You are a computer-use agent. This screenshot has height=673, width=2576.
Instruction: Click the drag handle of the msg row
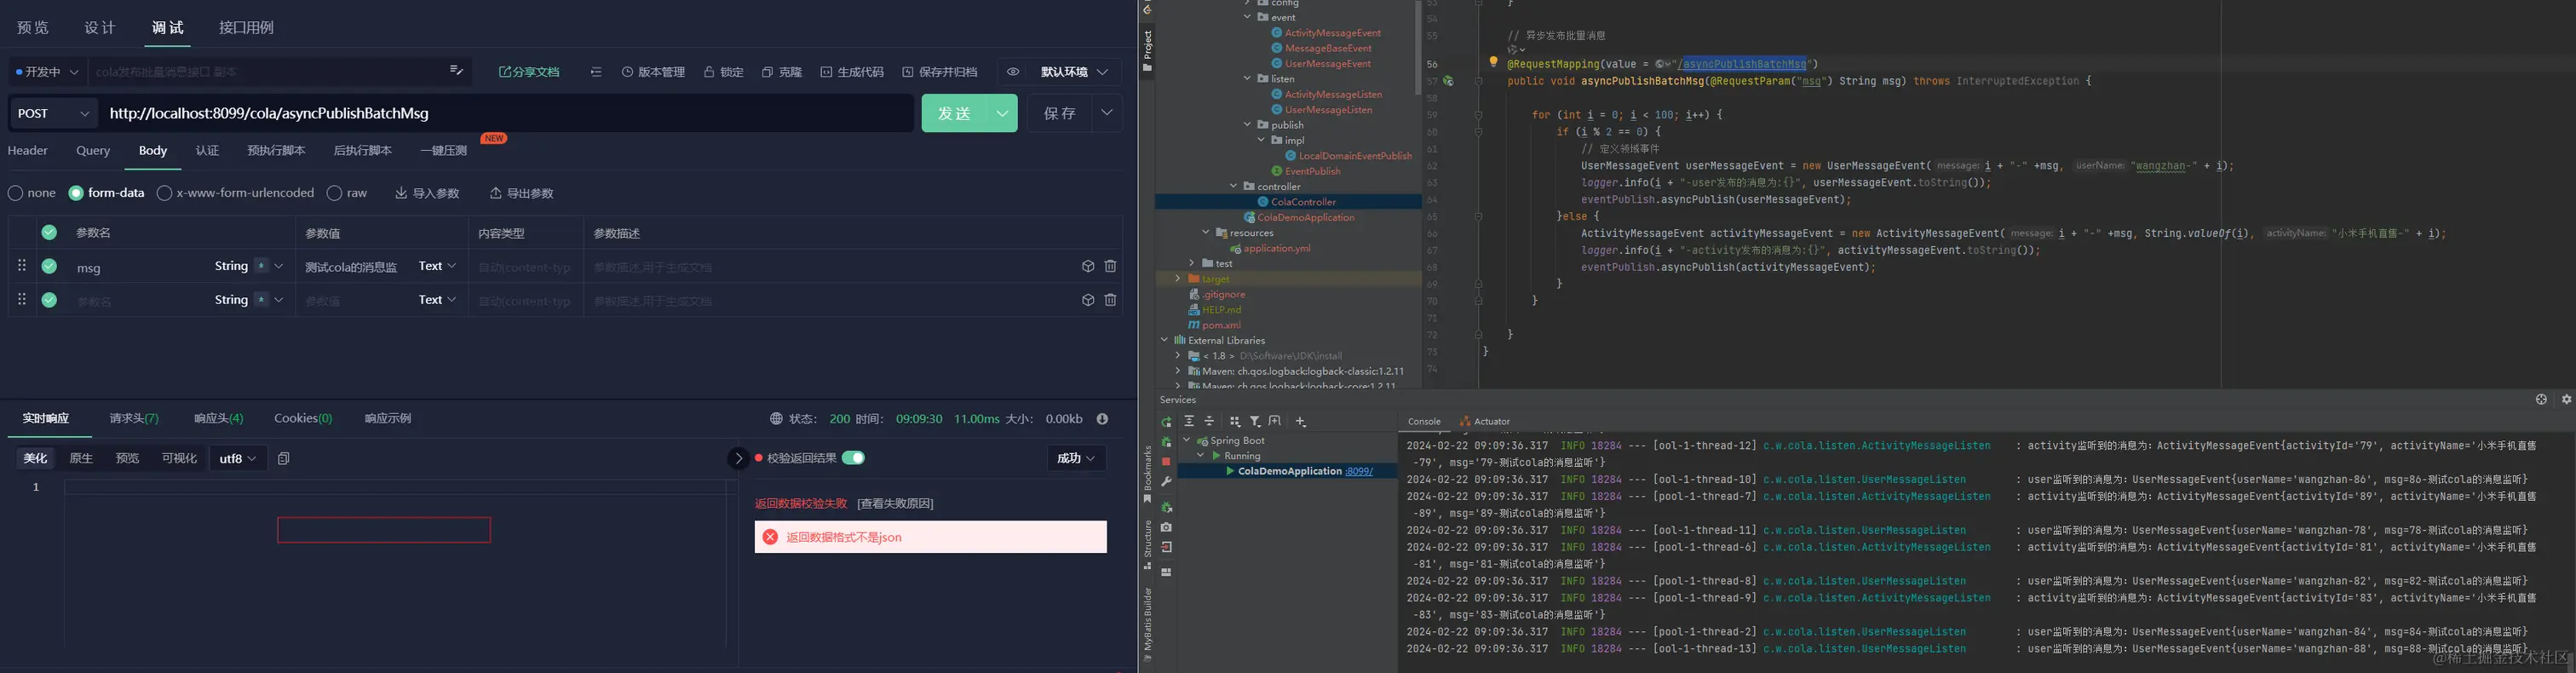tap(22, 265)
